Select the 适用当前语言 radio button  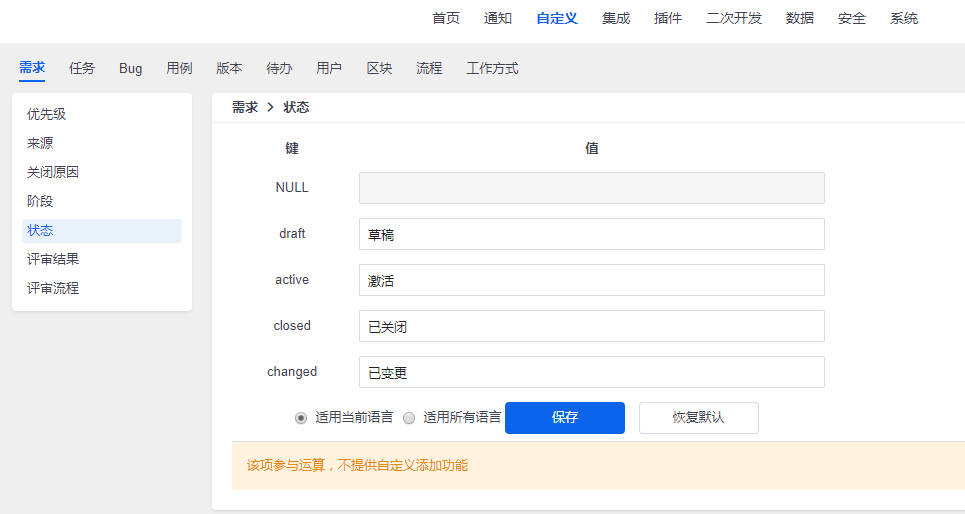pyautogui.click(x=301, y=418)
